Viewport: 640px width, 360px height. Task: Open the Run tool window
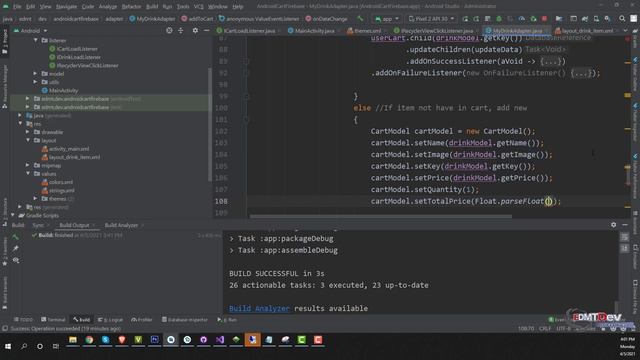tap(227, 320)
